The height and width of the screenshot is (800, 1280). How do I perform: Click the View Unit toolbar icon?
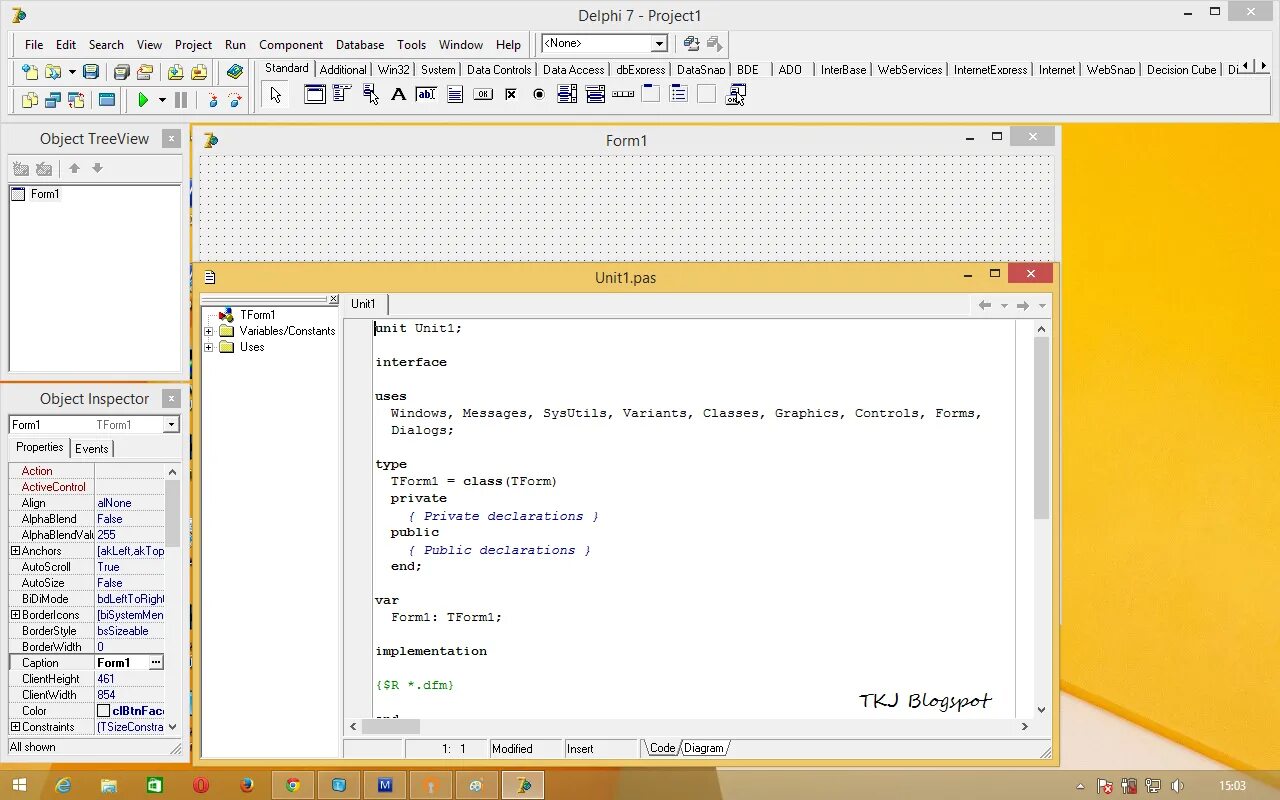(x=30, y=100)
